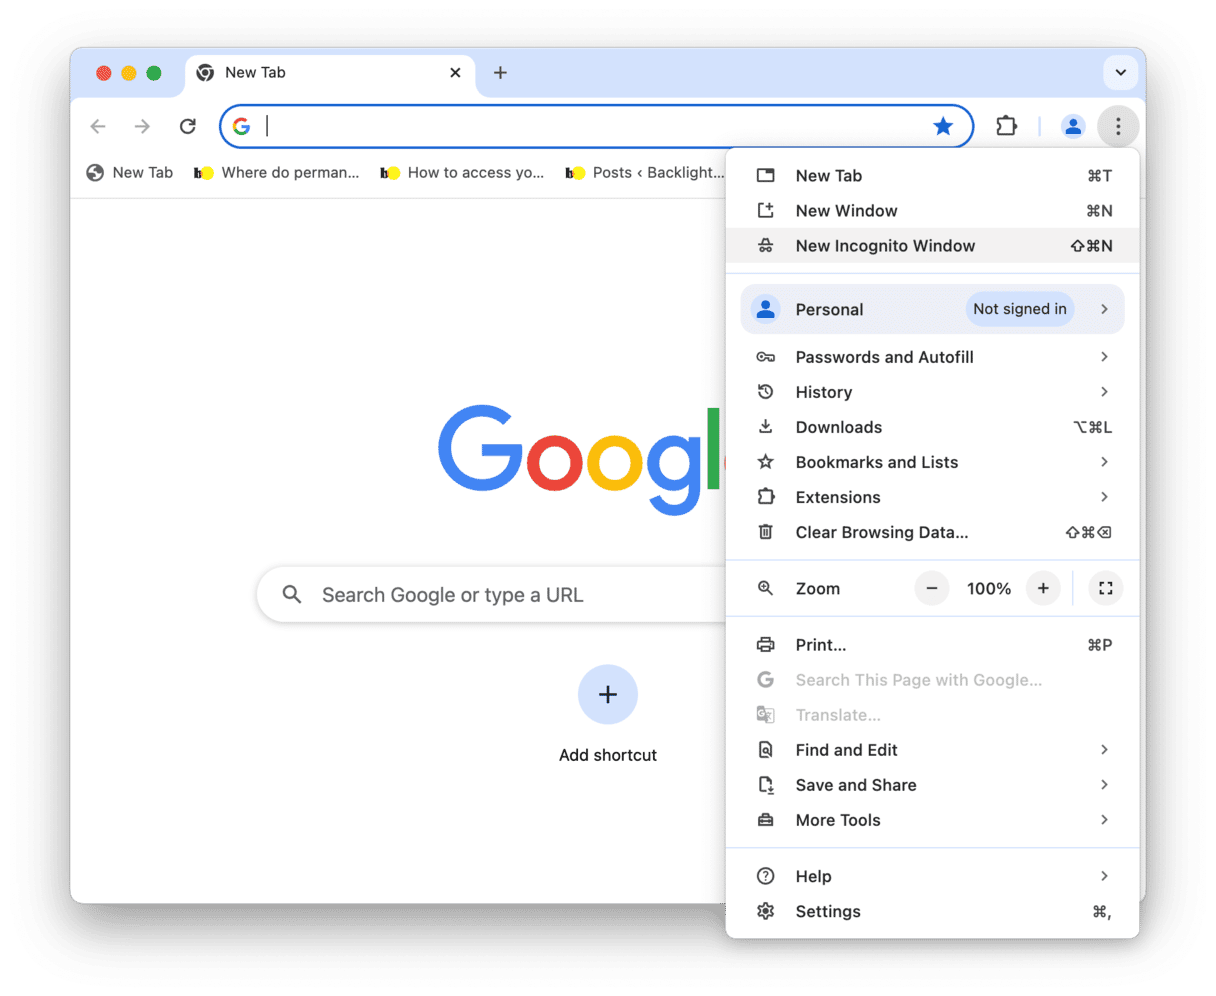Click the chevron beside Passwords and Autofill
Screen dimensions: 1216x996
(x=1104, y=357)
